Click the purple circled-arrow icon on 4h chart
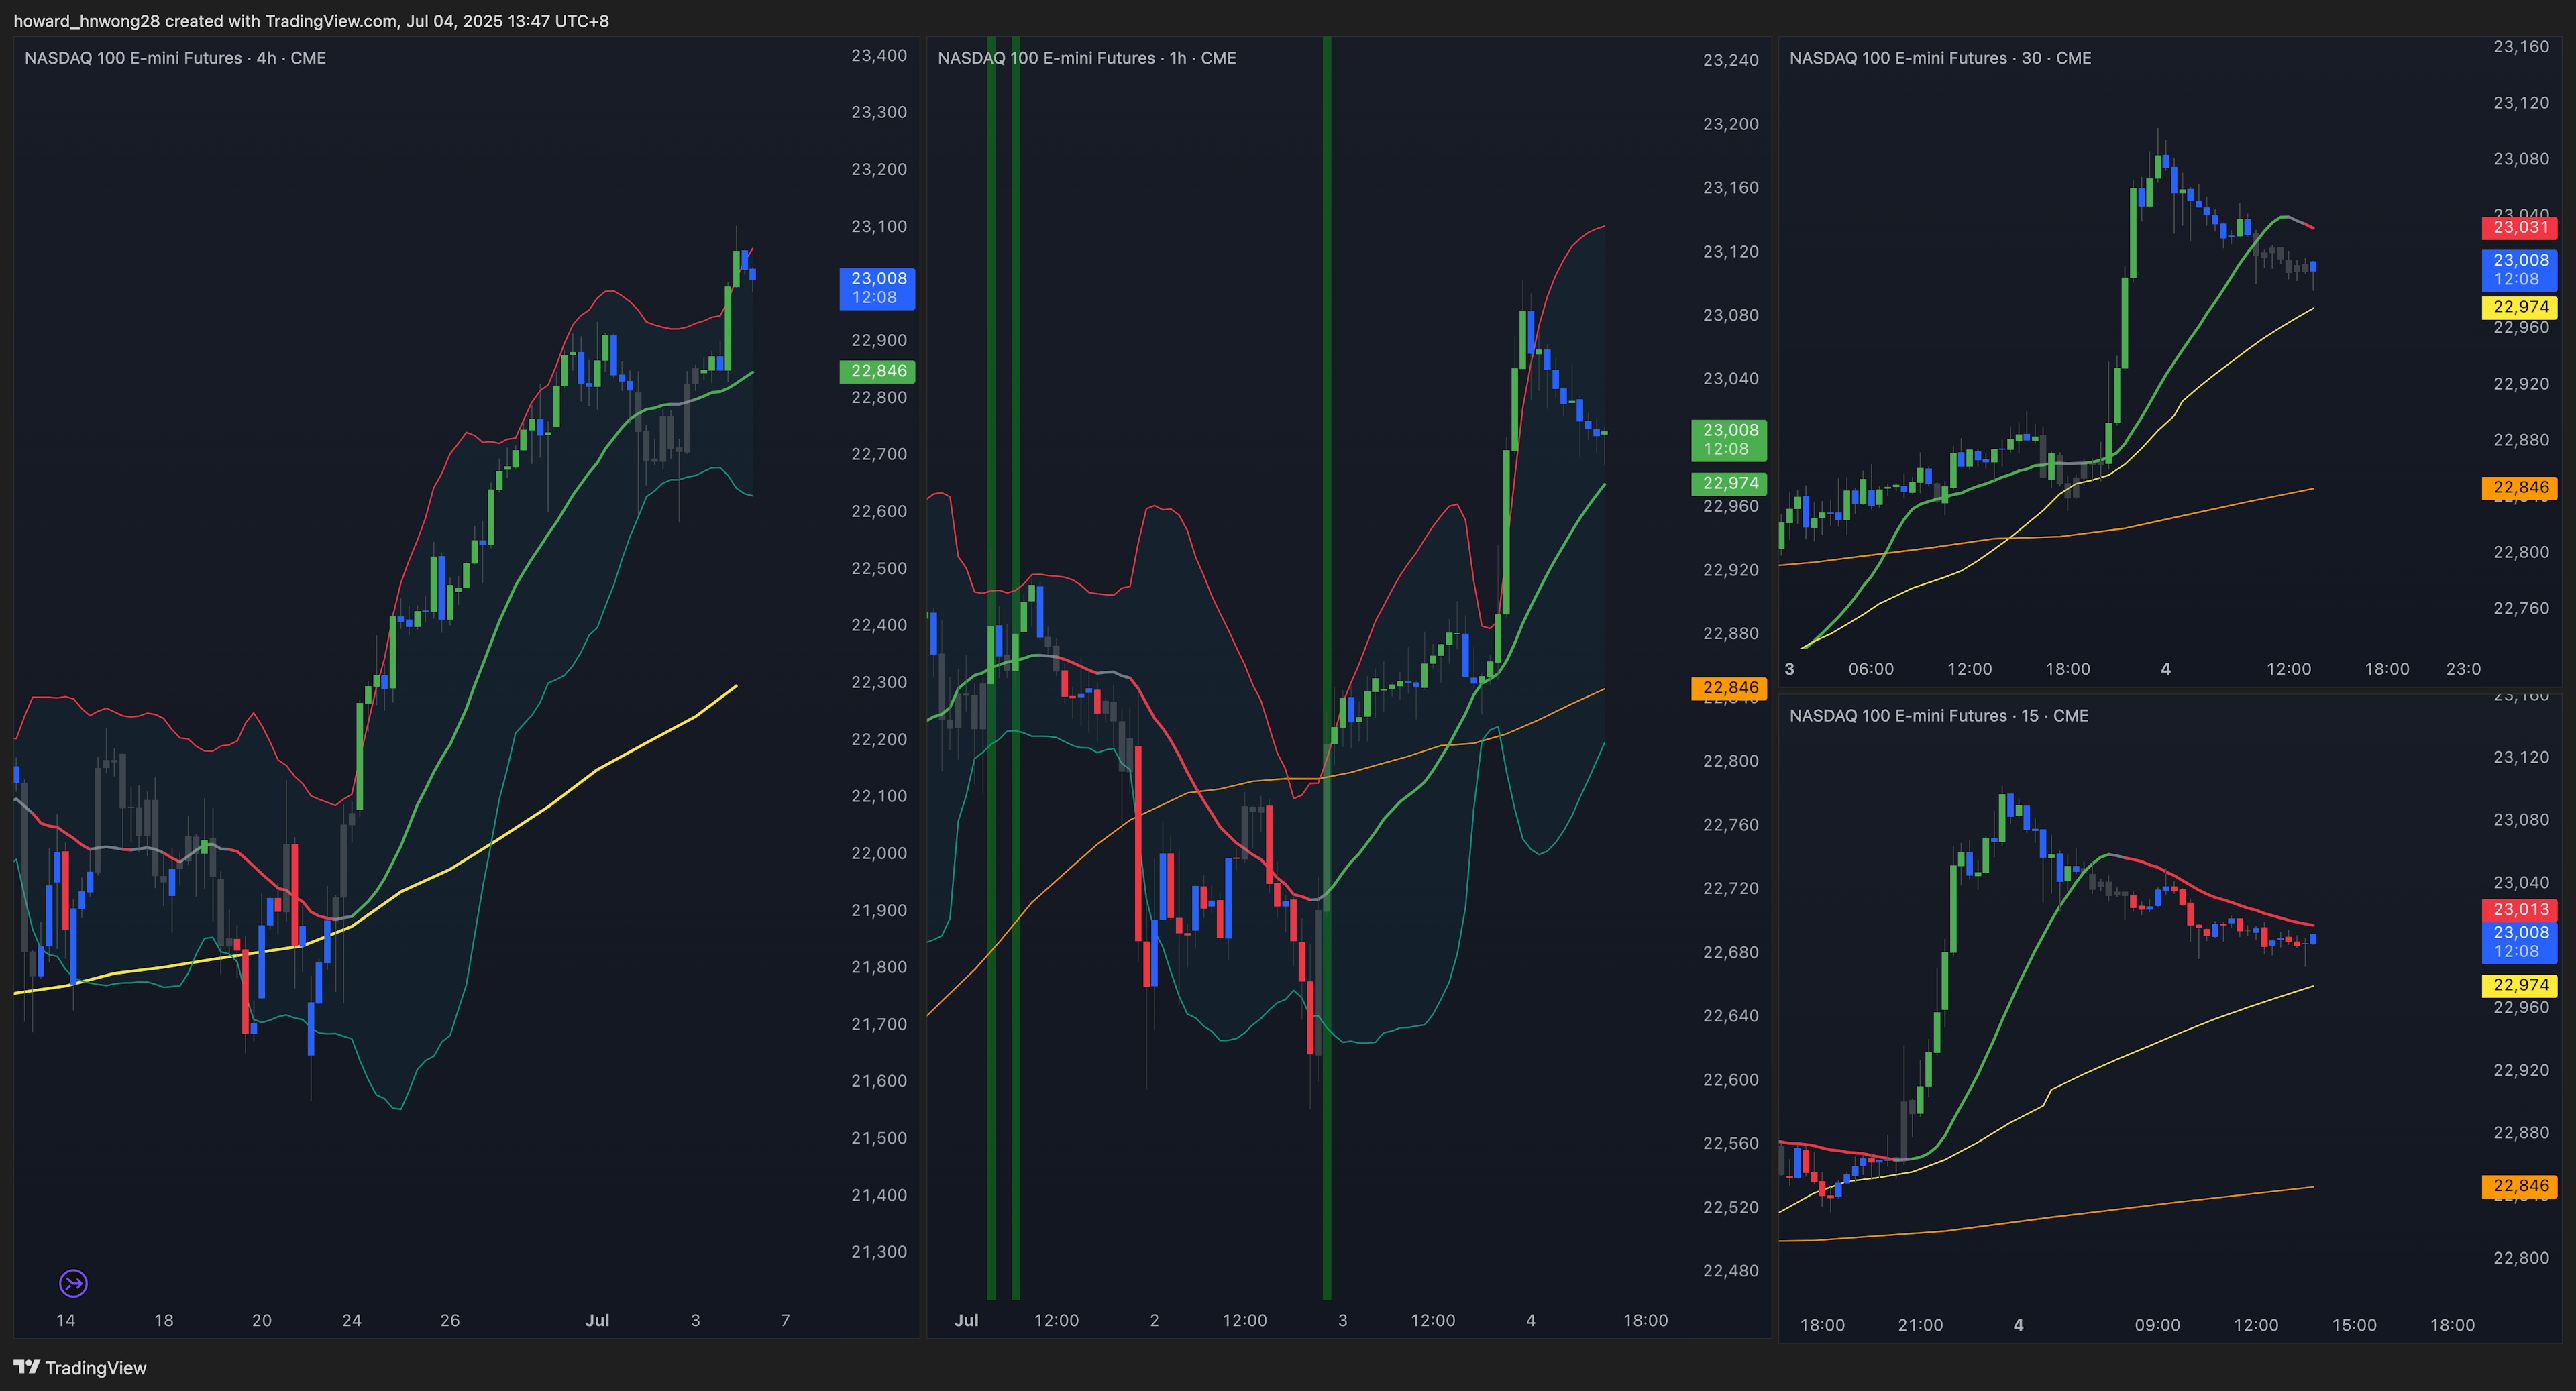This screenshot has width=2576, height=1391. coord(73,1282)
